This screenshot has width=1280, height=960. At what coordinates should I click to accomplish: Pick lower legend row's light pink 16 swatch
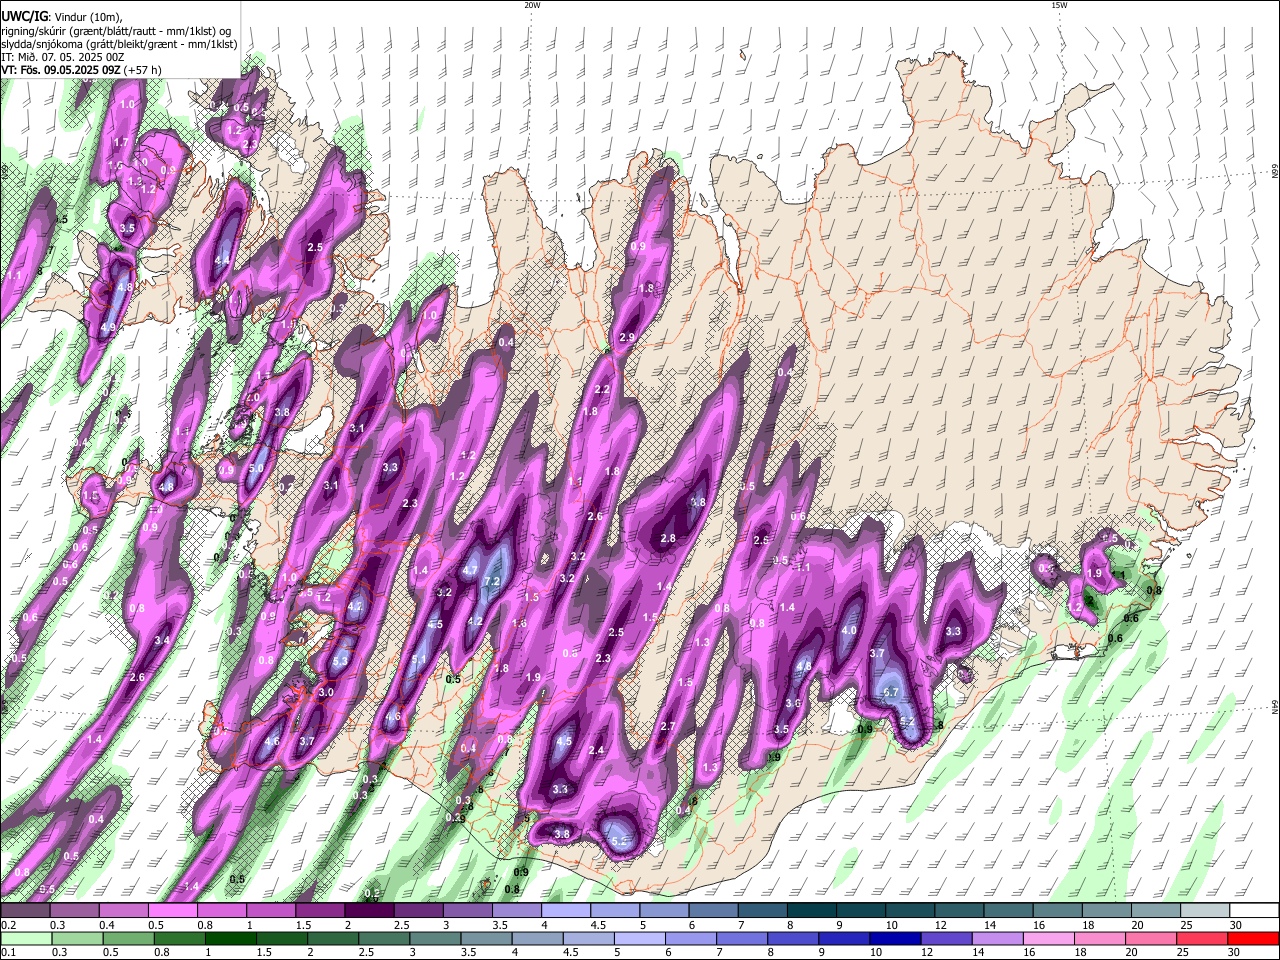(x=1049, y=938)
